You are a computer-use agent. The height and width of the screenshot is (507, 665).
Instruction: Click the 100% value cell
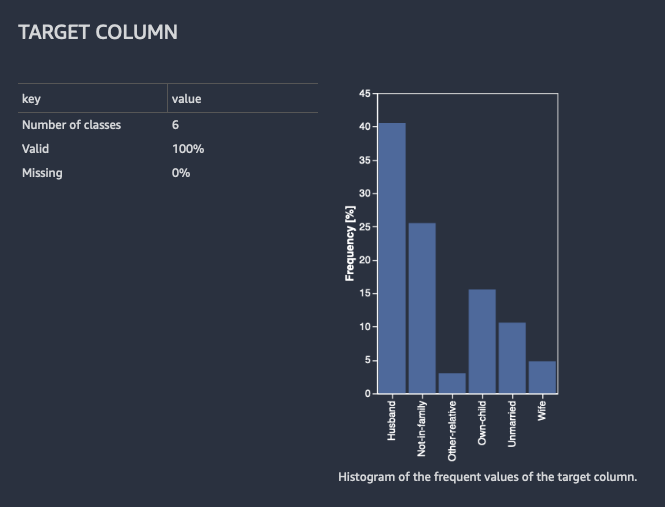[188, 149]
